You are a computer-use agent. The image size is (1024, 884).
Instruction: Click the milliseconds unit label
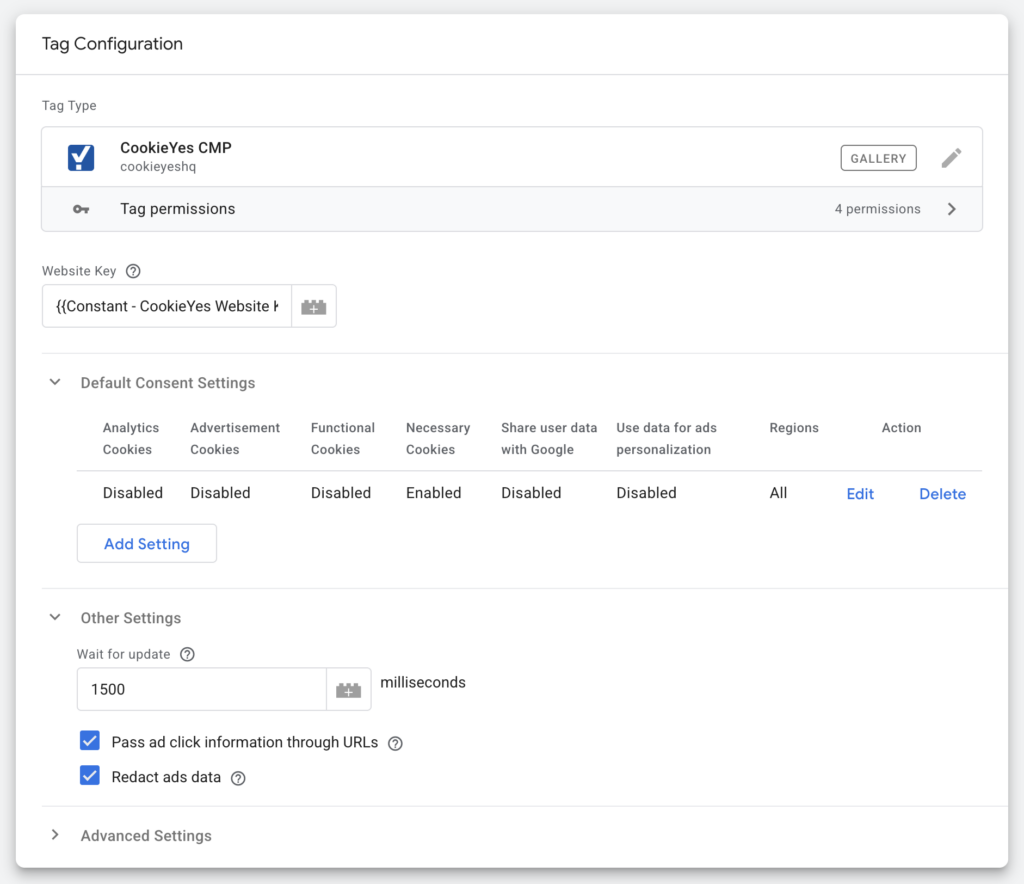coord(423,682)
